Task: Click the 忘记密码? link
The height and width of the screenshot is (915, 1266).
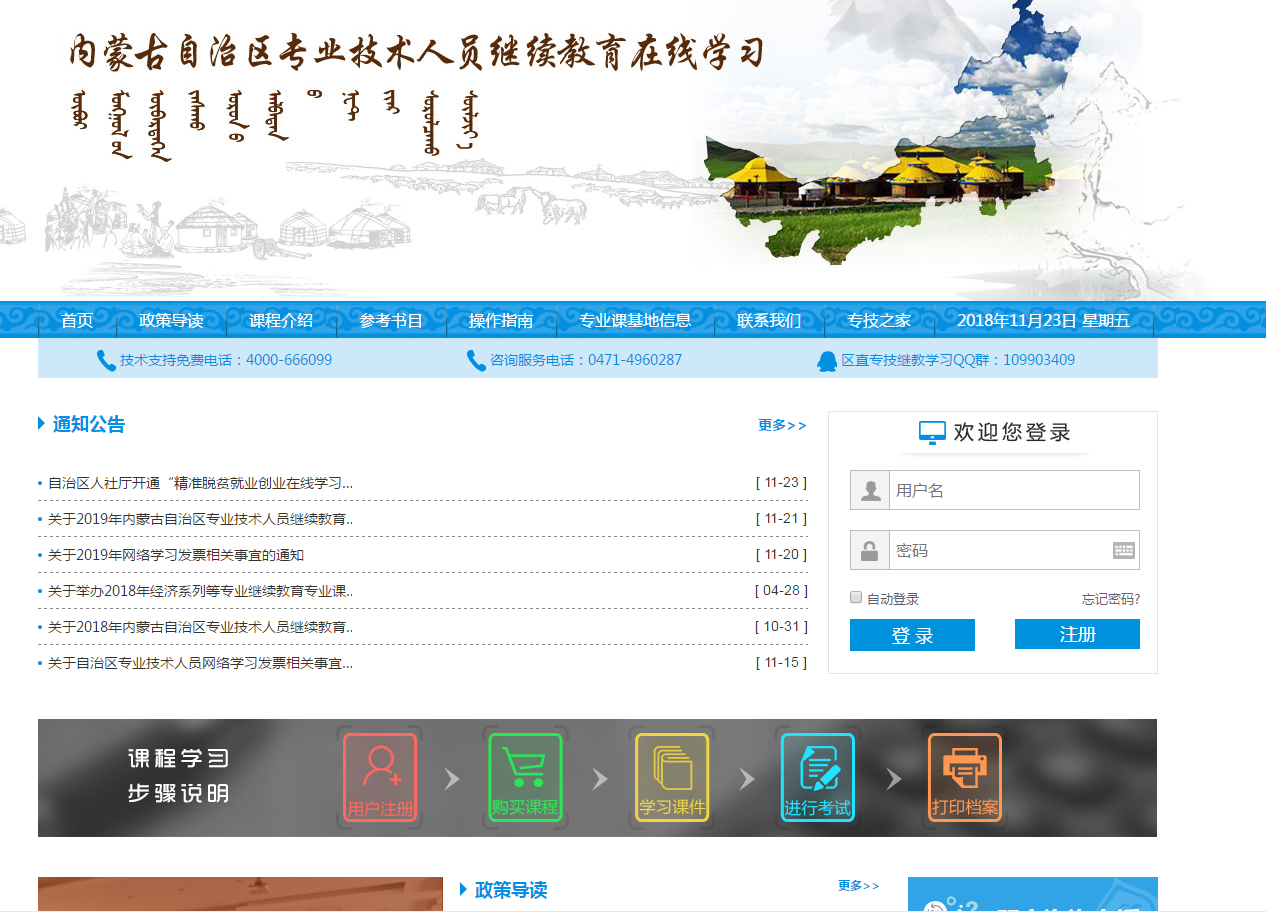Action: (1110, 599)
